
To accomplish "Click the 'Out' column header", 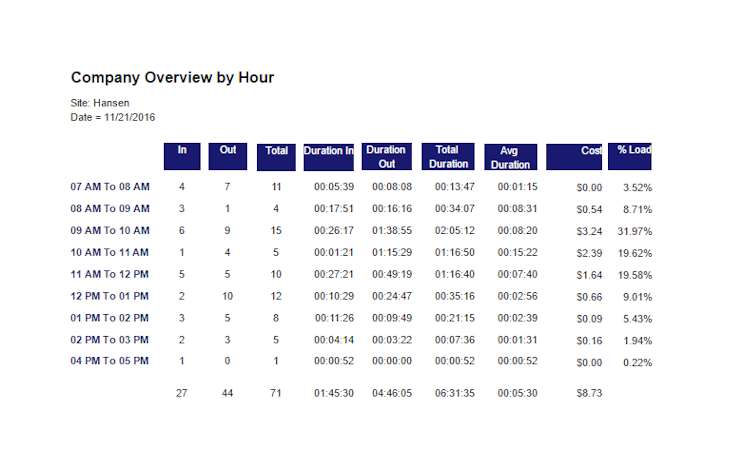I will (228, 156).
